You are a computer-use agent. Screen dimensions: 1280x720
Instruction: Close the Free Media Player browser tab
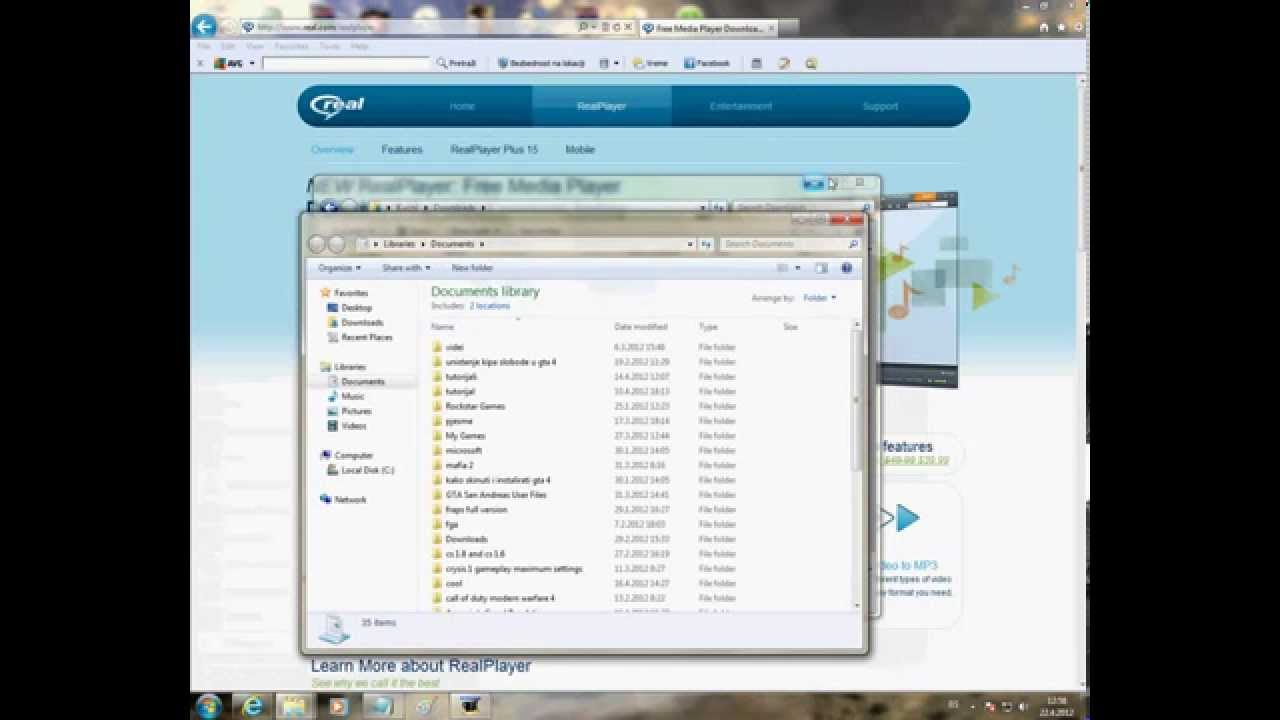pyautogui.click(x=773, y=28)
